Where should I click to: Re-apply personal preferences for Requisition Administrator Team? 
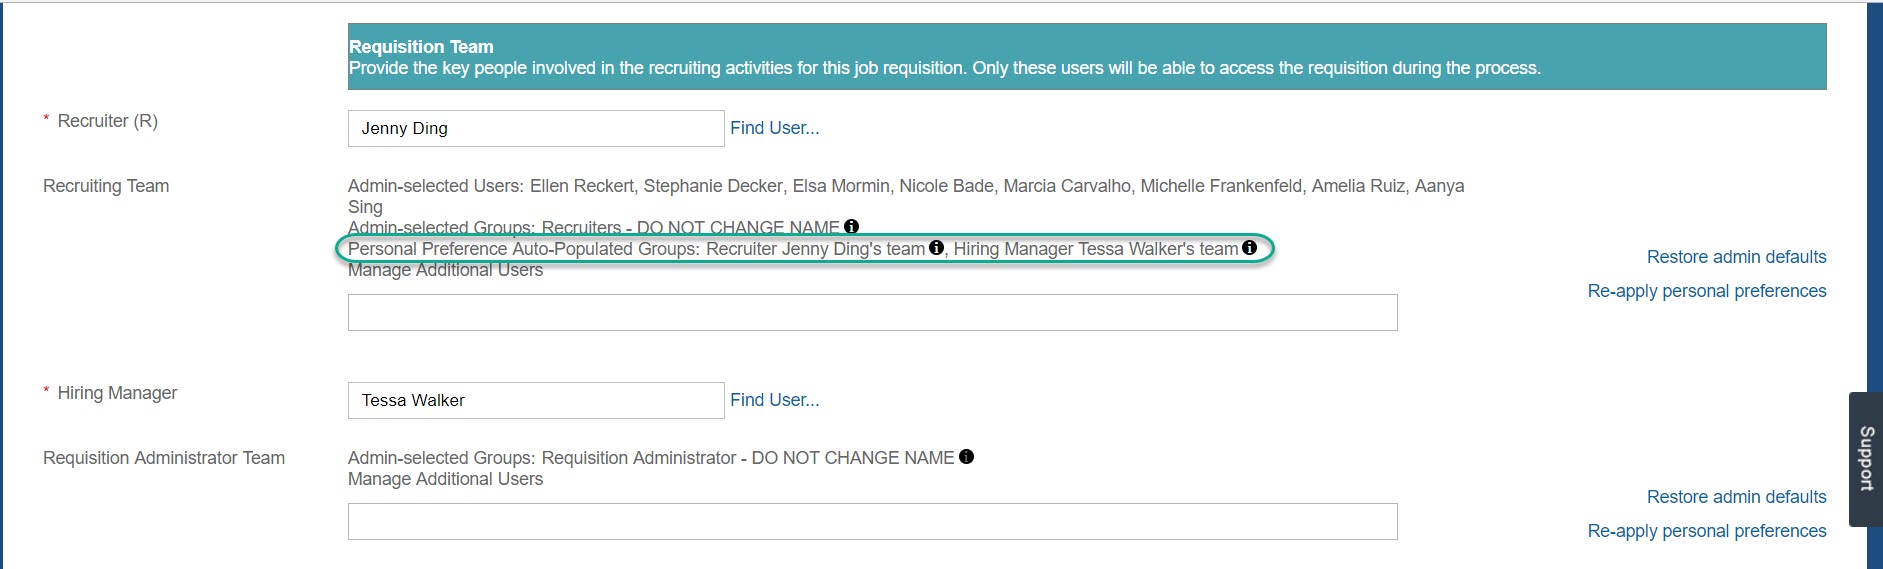pos(1707,531)
